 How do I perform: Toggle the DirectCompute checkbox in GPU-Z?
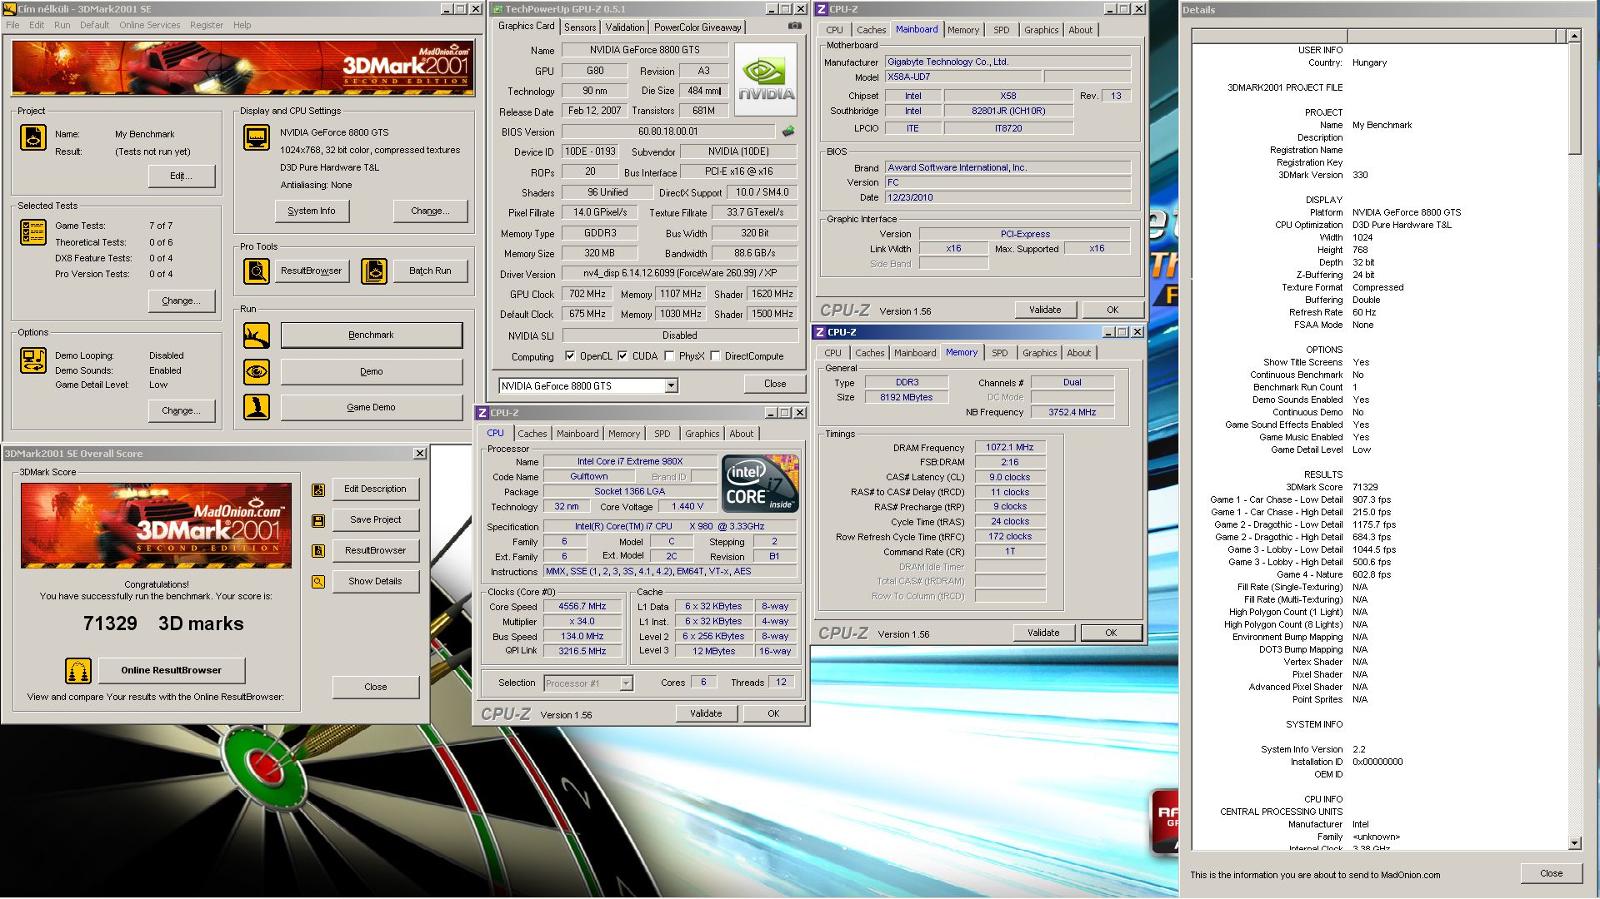[x=715, y=356]
